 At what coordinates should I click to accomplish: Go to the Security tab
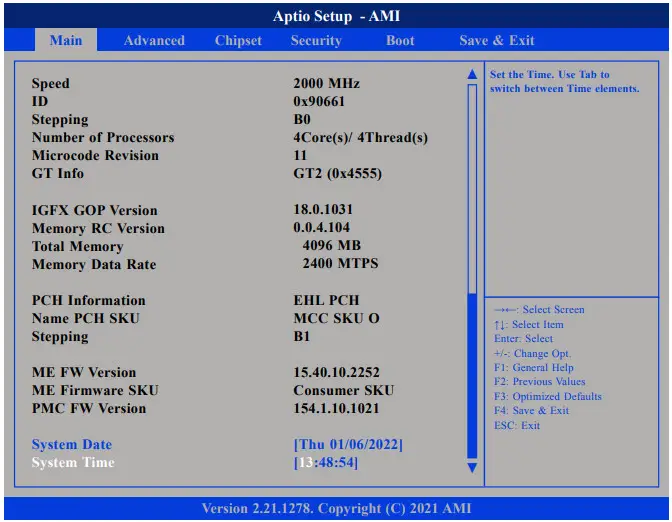pos(316,41)
